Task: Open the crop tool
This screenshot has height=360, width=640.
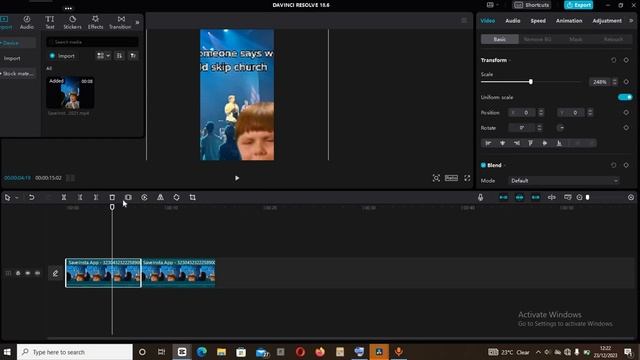Action: click(193, 198)
